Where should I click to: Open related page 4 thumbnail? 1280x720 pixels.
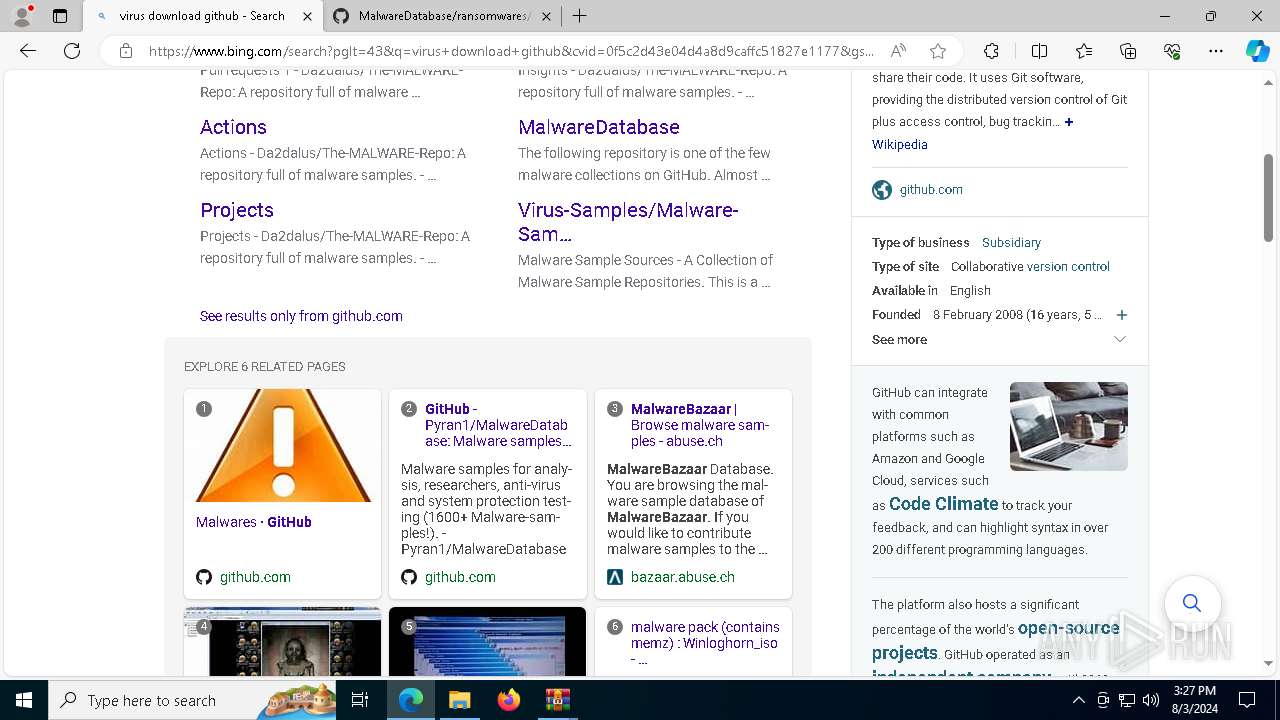click(x=283, y=642)
